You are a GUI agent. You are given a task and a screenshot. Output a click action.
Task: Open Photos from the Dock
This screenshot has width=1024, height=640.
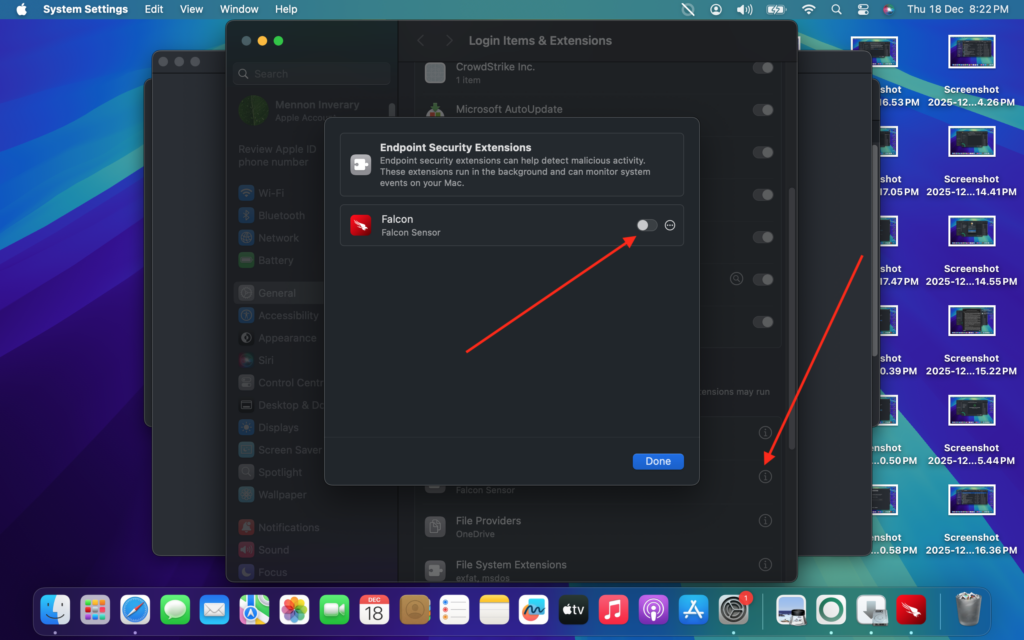[295, 610]
